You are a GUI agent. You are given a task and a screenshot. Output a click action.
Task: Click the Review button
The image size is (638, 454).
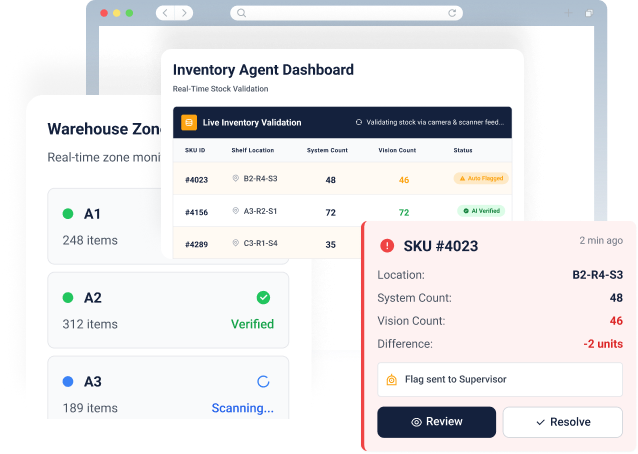[x=436, y=422]
